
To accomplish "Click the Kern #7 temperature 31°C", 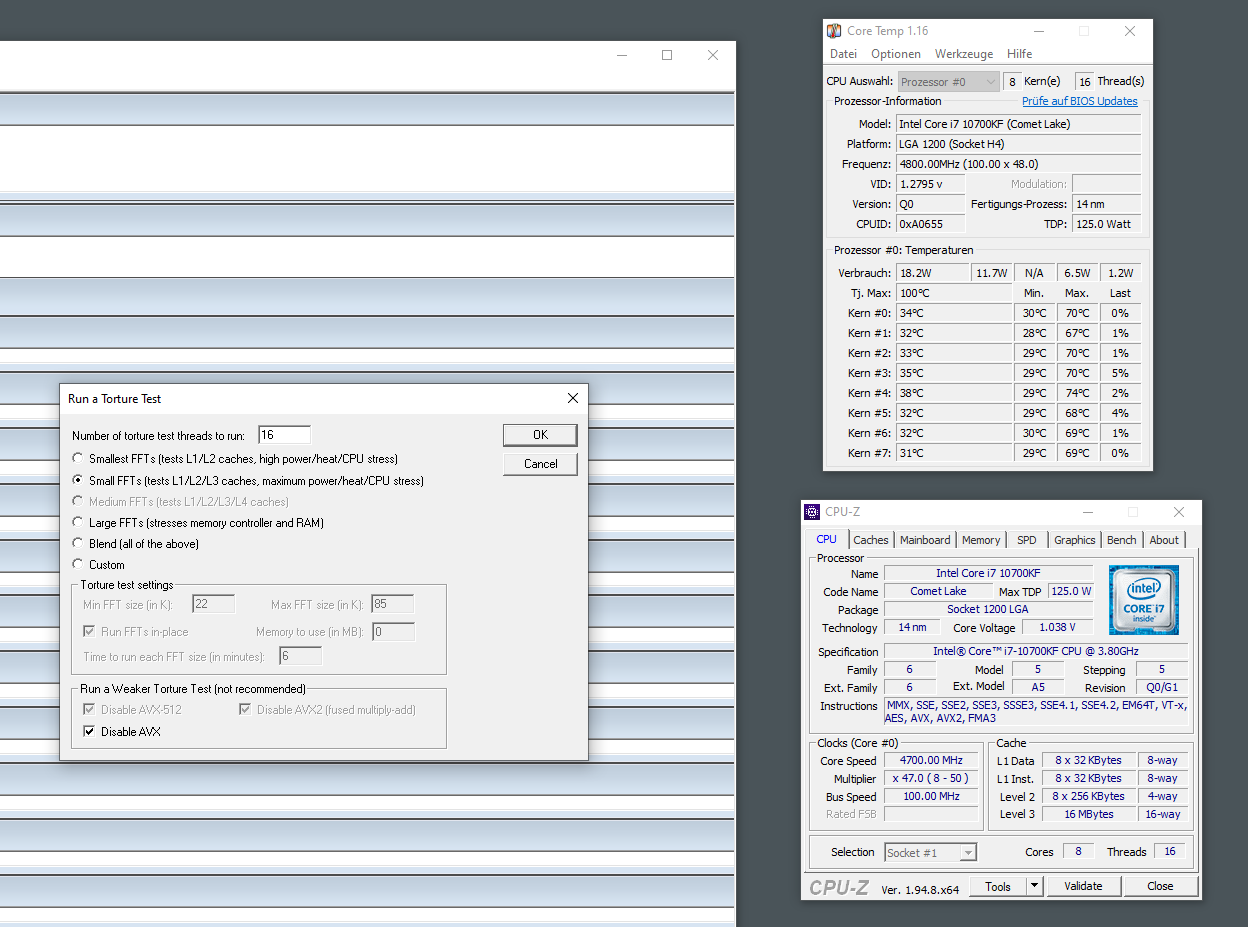I will click(954, 453).
